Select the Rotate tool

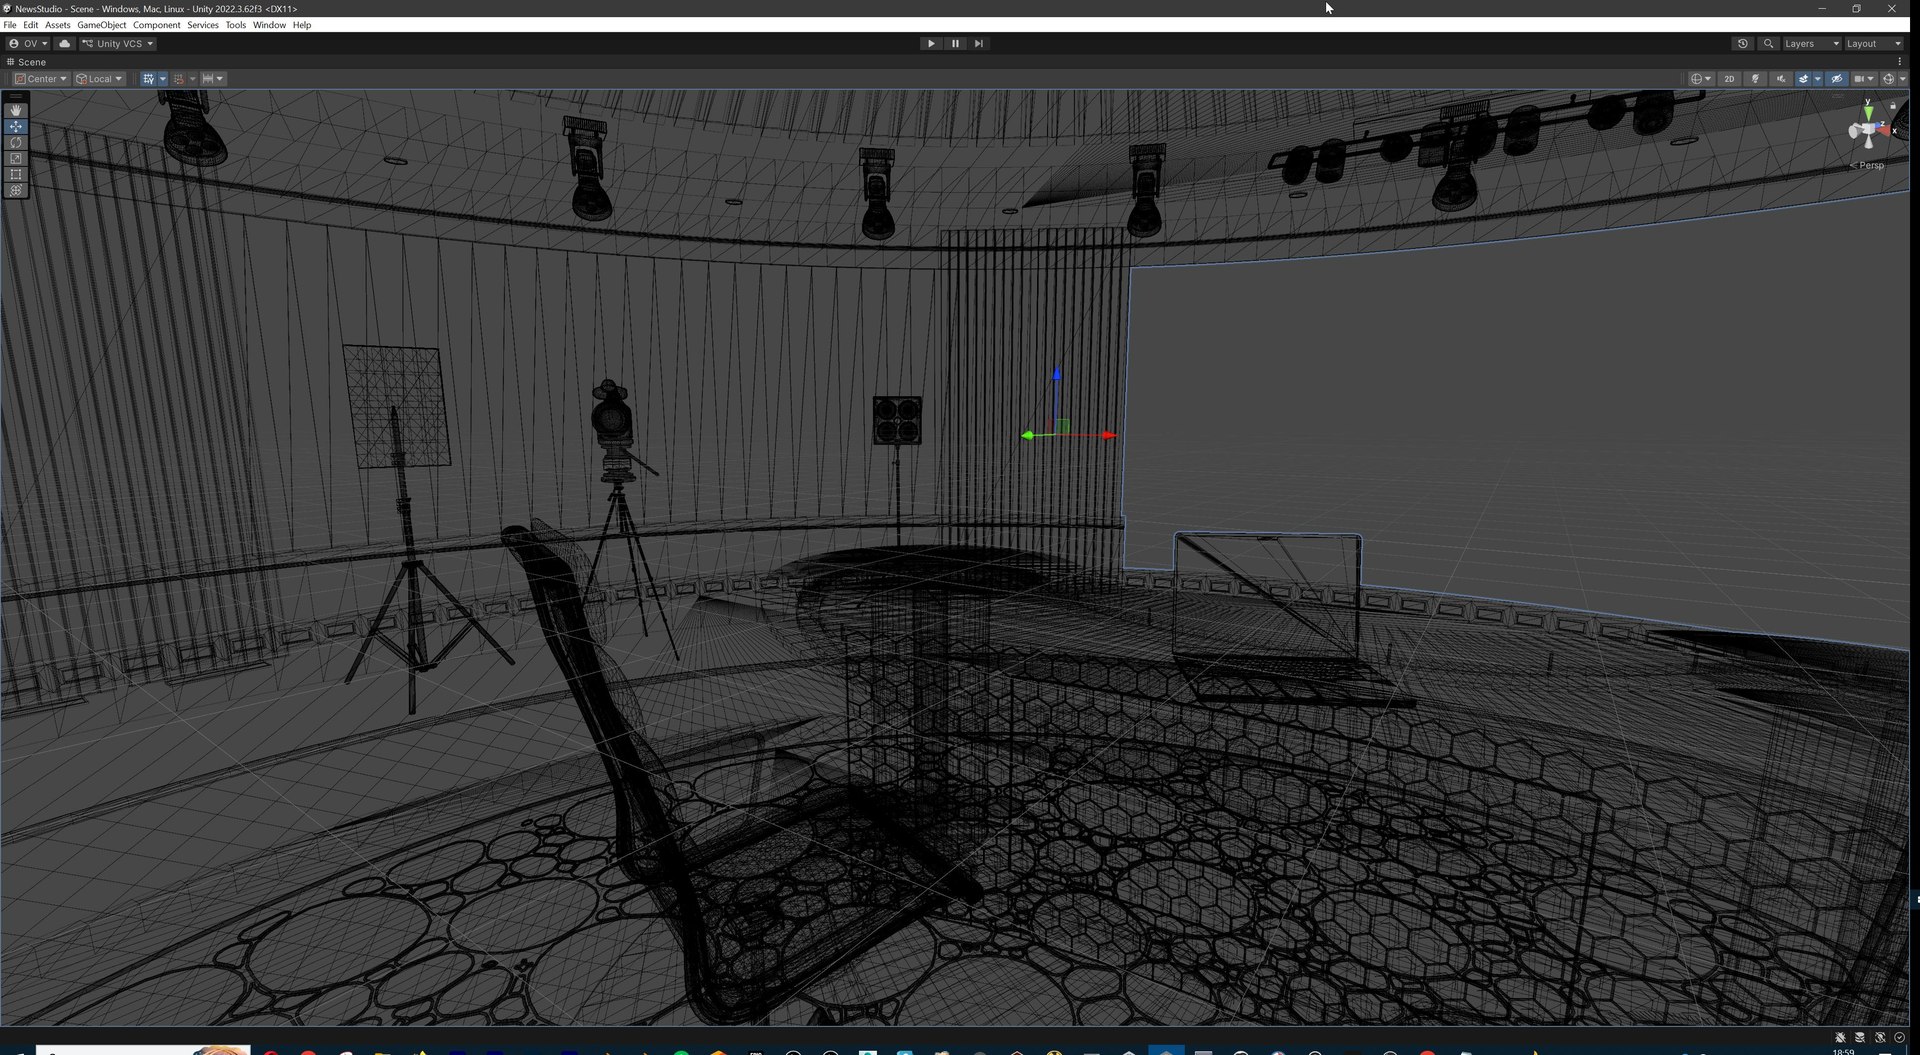click(x=16, y=143)
